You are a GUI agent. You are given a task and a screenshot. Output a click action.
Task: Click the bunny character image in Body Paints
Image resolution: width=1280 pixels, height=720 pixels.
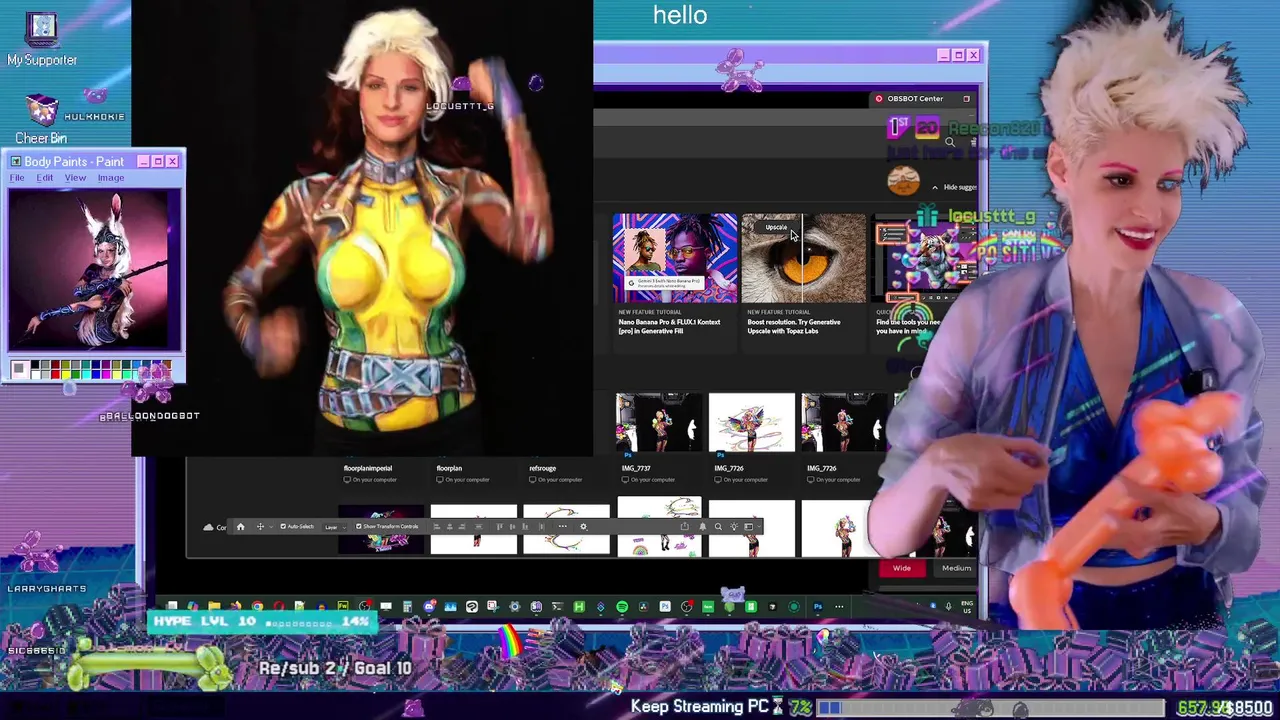(95, 270)
